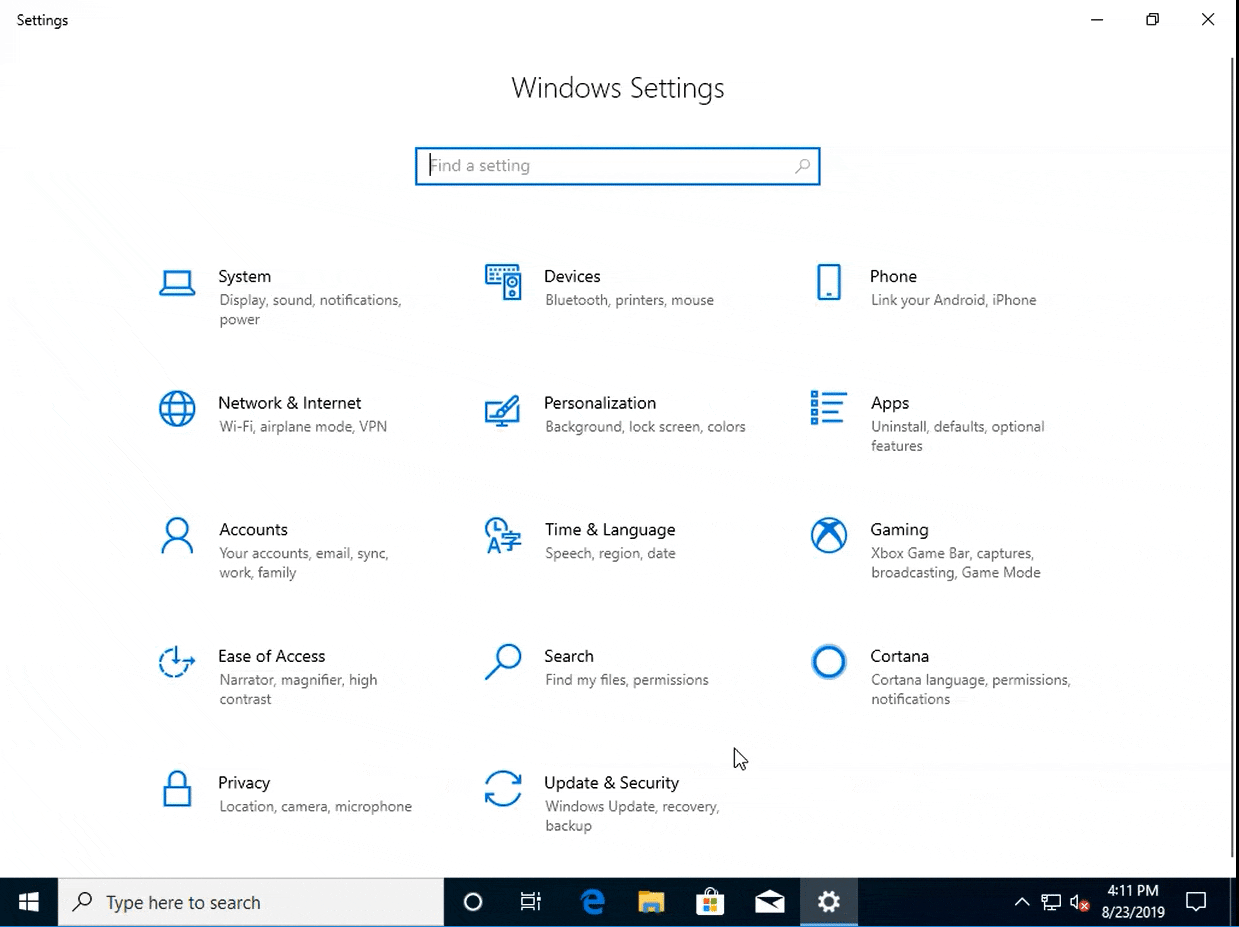This screenshot has height=927, width=1239.
Task: Open Accounts settings
Action: [x=253, y=530]
